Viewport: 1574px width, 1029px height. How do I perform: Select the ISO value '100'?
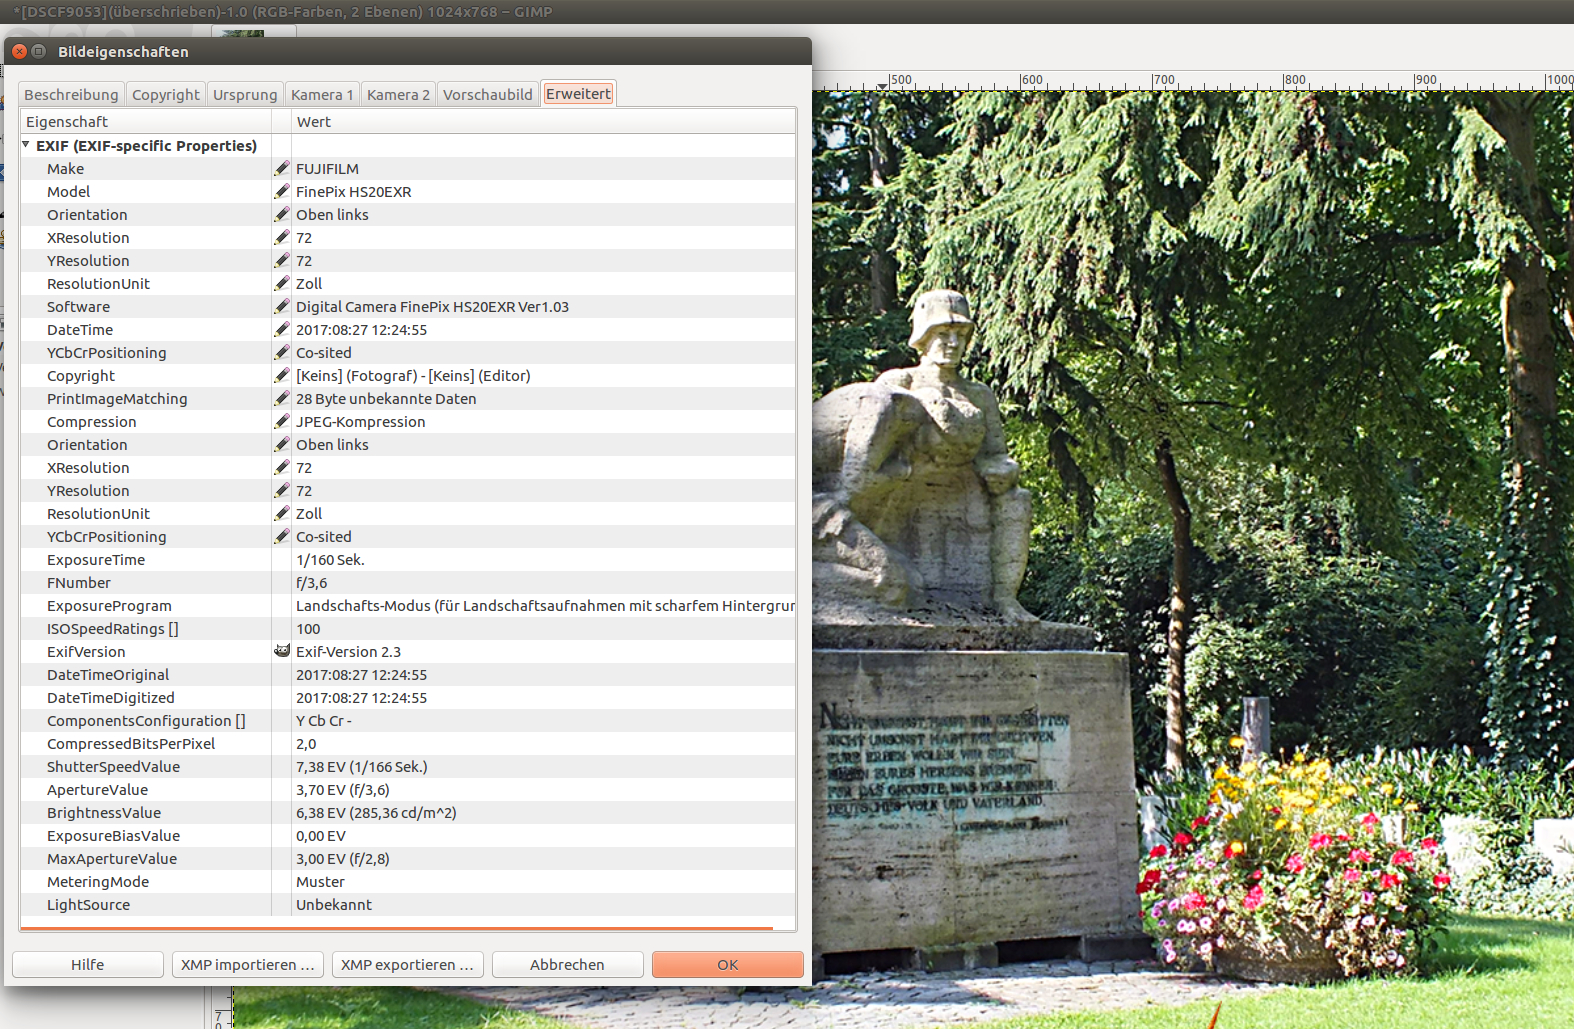coord(308,628)
